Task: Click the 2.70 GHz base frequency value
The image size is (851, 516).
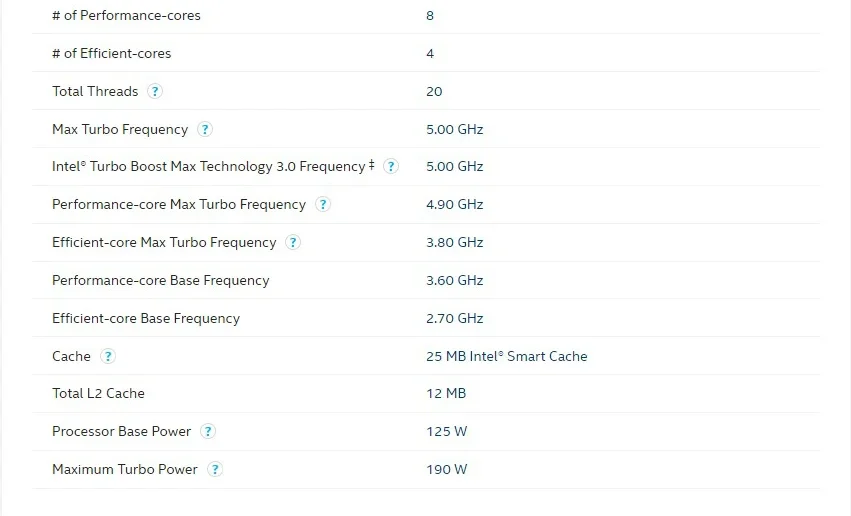Action: coord(454,318)
